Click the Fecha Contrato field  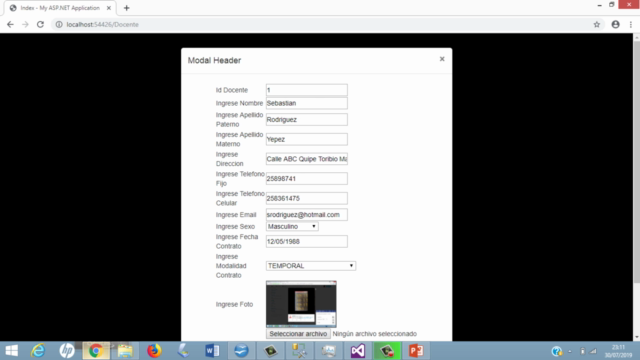click(307, 242)
